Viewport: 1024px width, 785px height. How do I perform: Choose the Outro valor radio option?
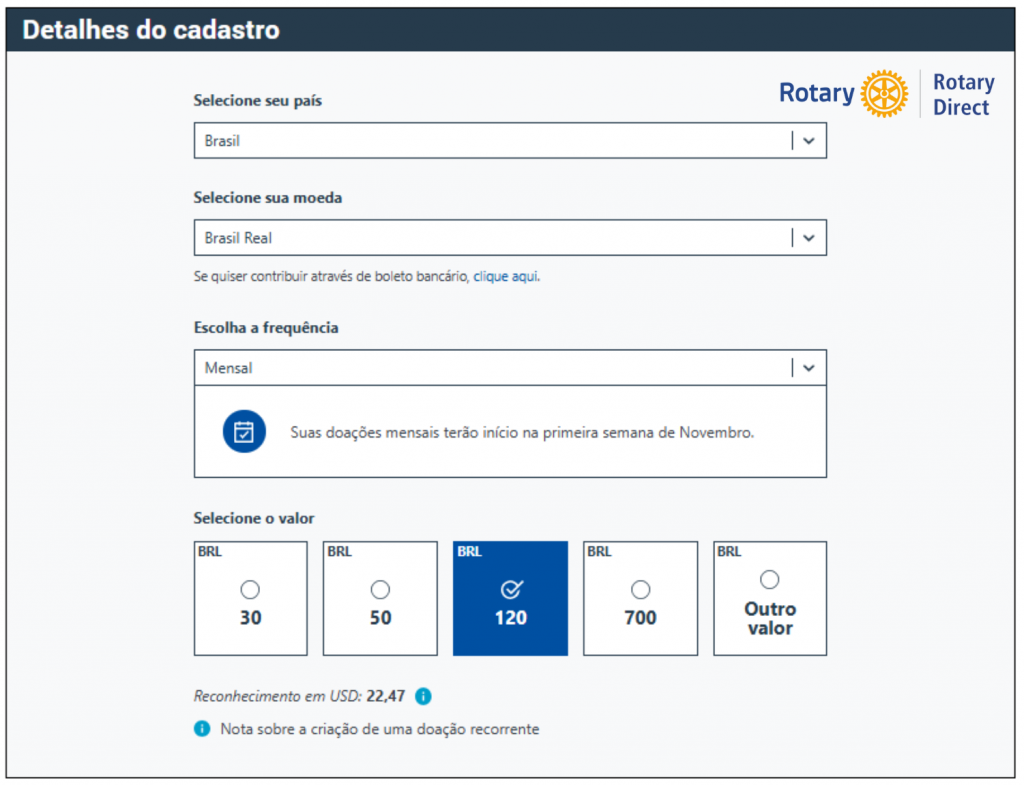(769, 580)
